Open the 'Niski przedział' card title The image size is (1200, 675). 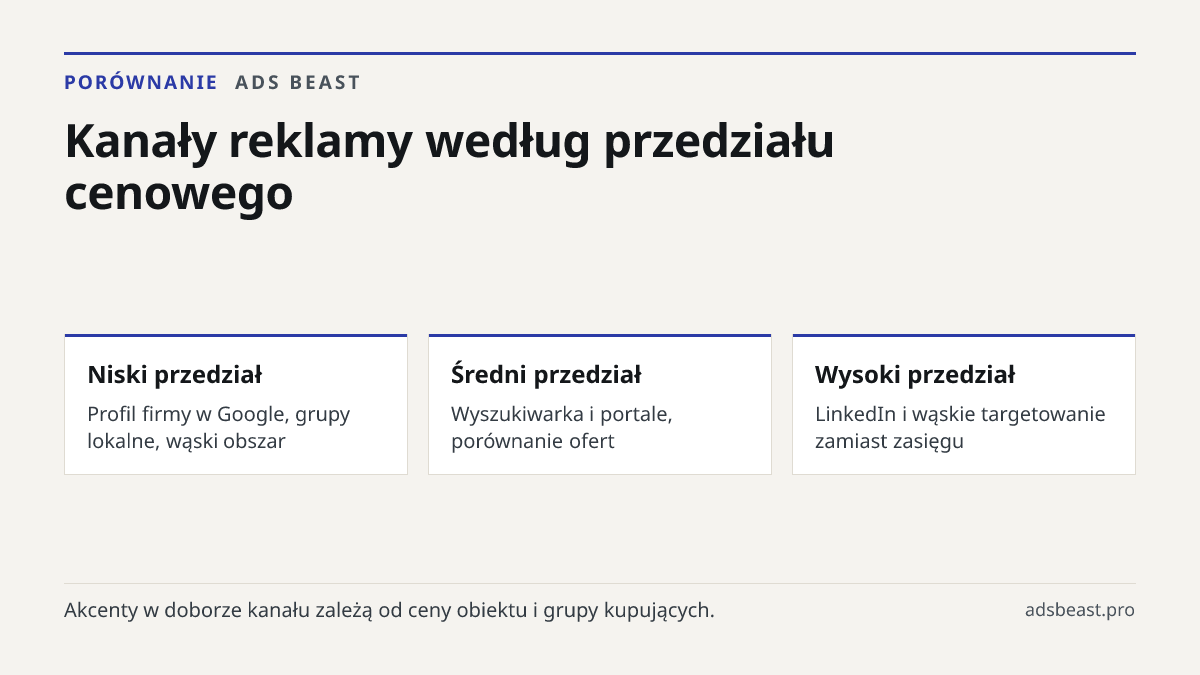175,375
